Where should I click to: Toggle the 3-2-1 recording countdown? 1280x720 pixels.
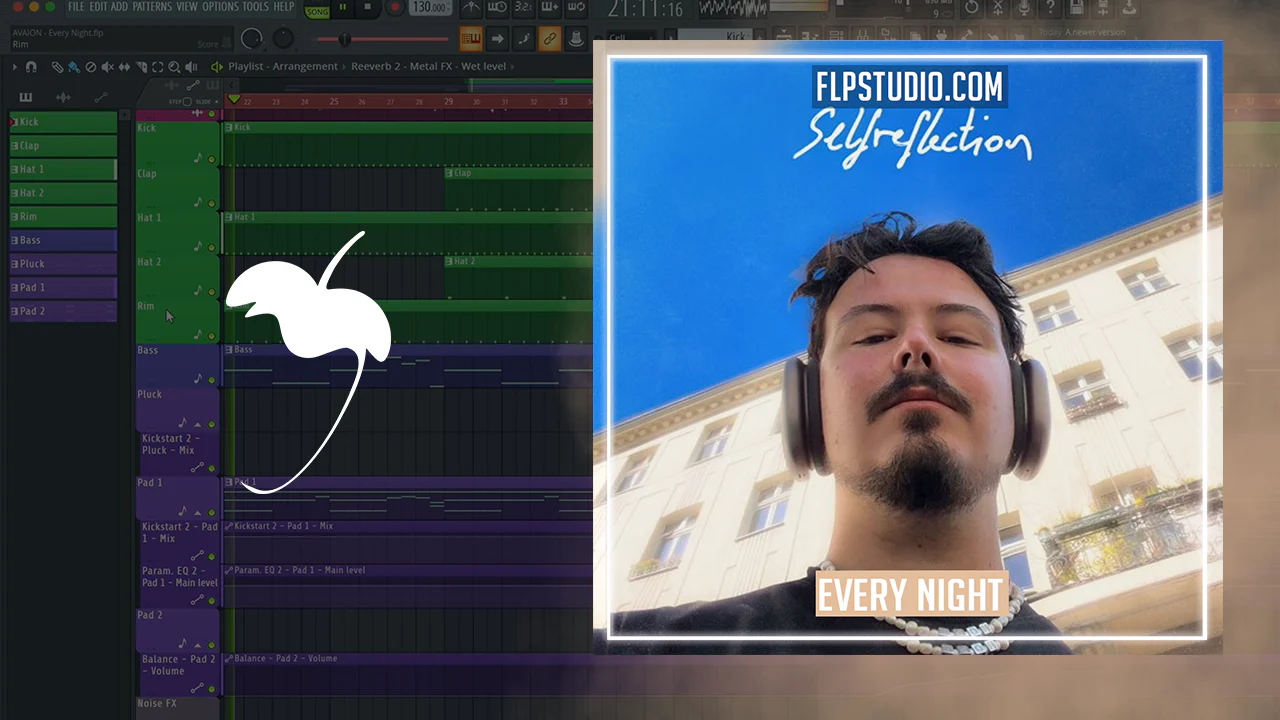coord(523,8)
